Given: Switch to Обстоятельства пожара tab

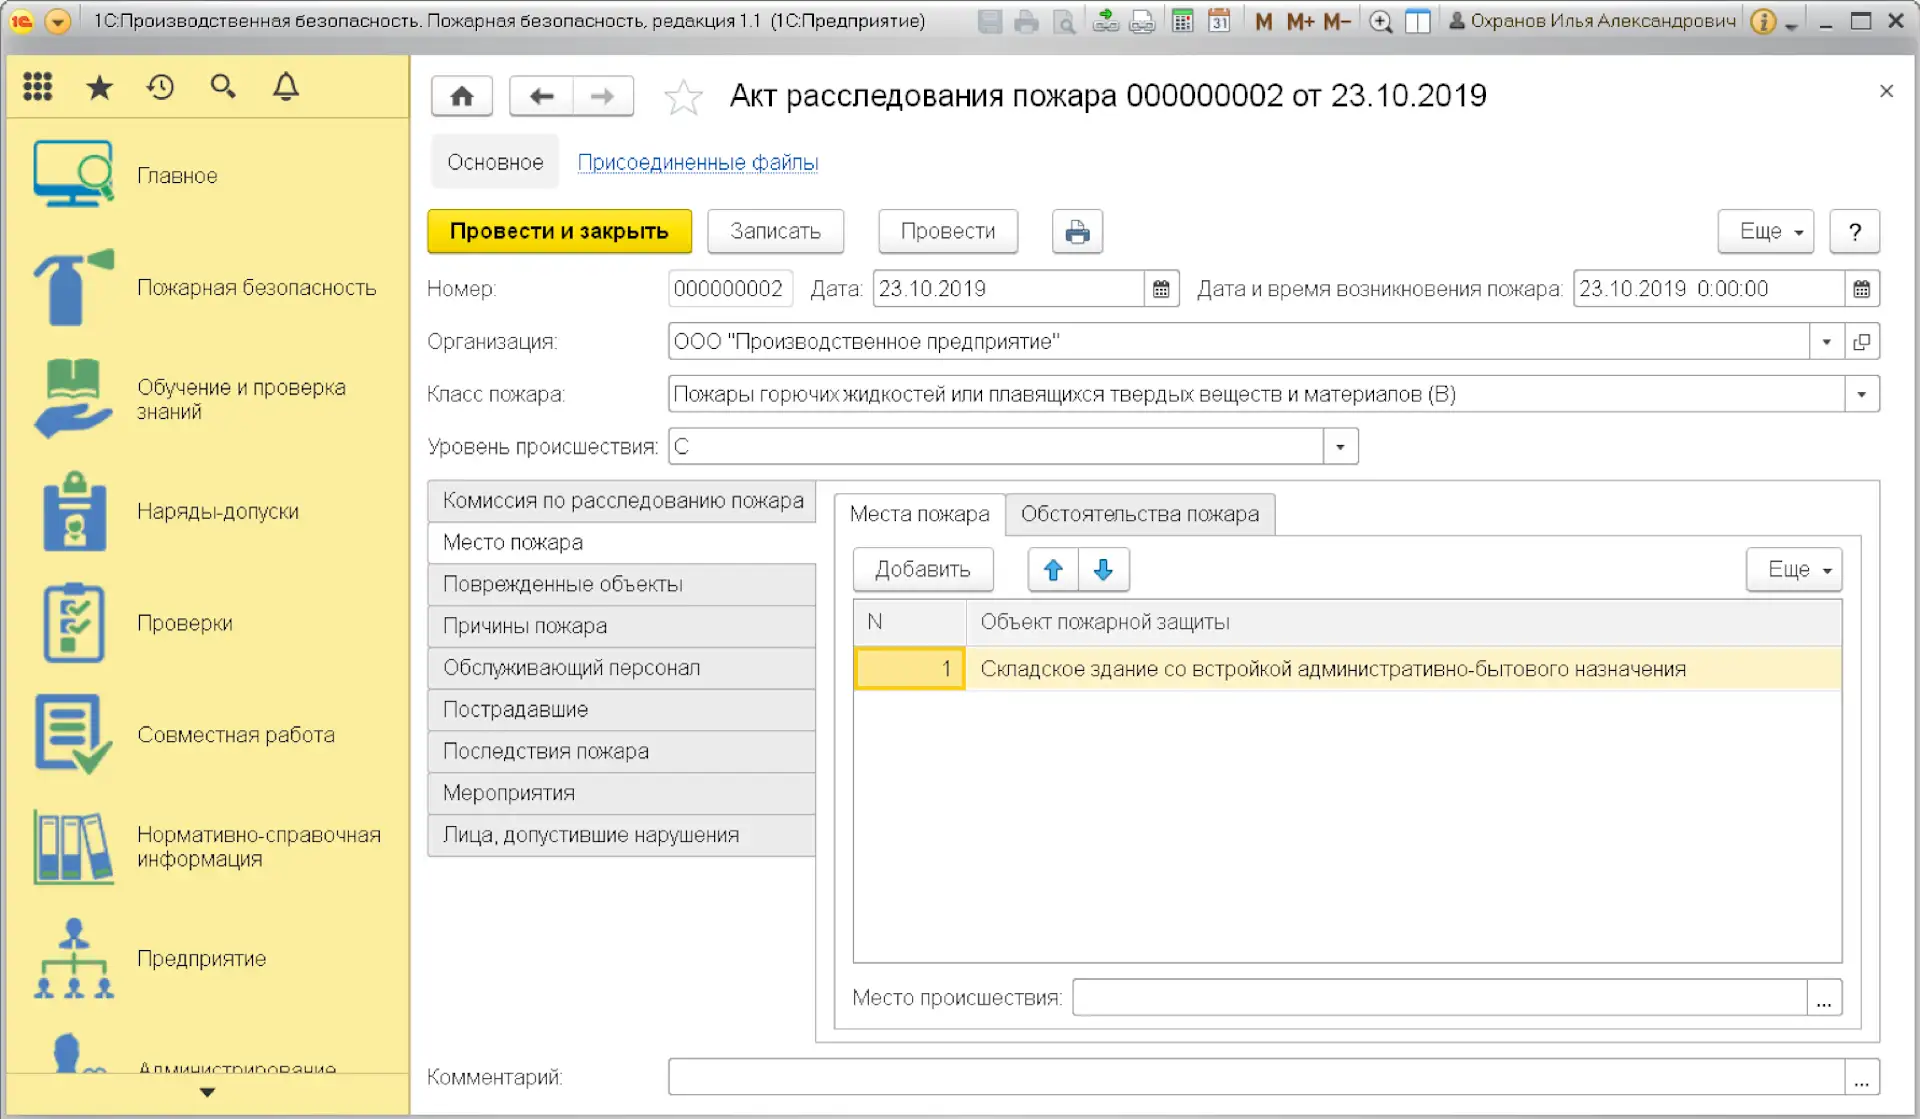Looking at the screenshot, I should 1139,514.
